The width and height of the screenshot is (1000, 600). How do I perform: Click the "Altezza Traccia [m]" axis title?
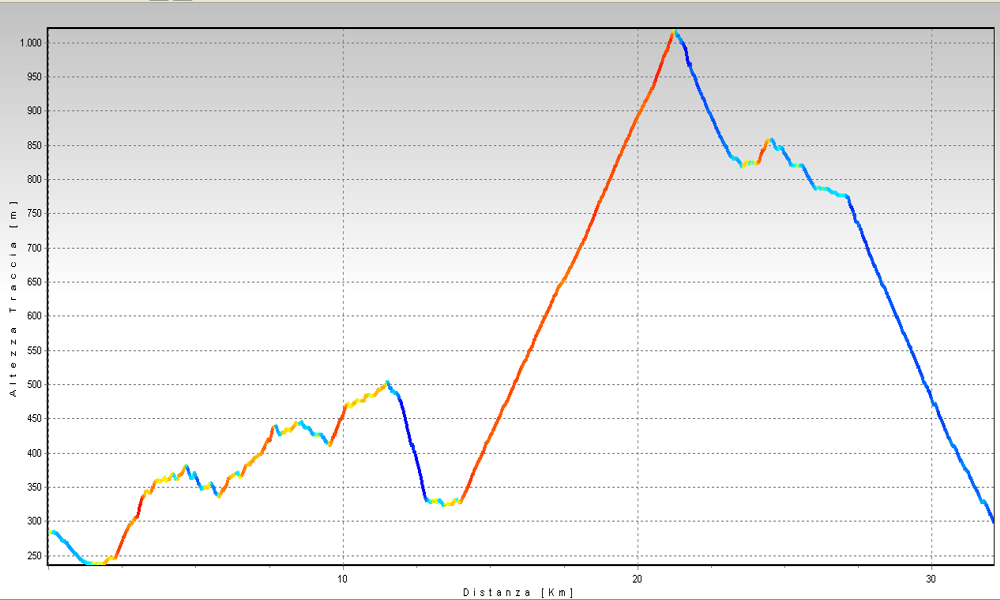[13, 300]
